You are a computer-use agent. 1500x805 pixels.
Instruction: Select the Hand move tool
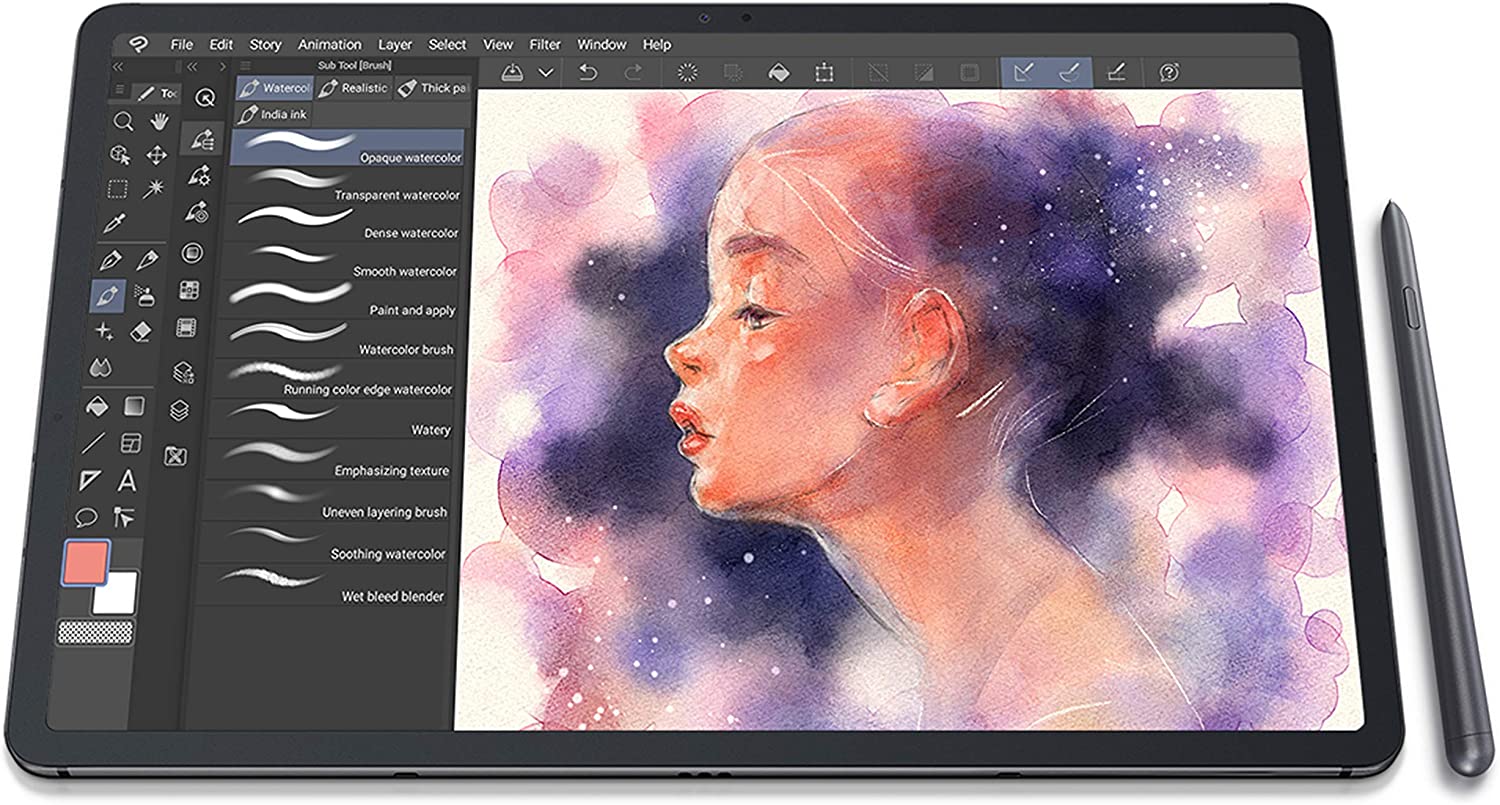[158, 121]
